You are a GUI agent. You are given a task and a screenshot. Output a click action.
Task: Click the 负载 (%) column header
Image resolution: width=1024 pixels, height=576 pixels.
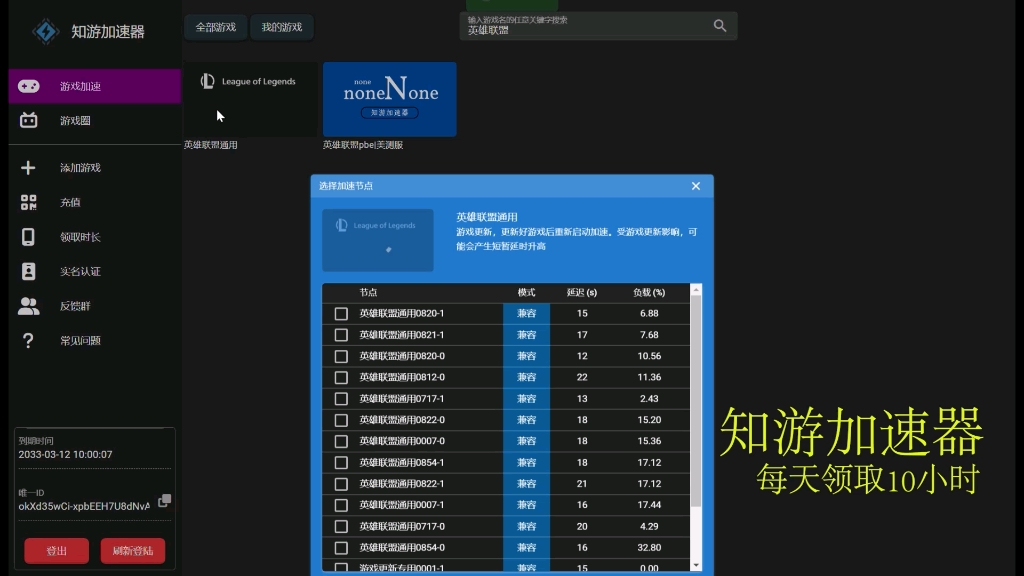click(x=649, y=293)
